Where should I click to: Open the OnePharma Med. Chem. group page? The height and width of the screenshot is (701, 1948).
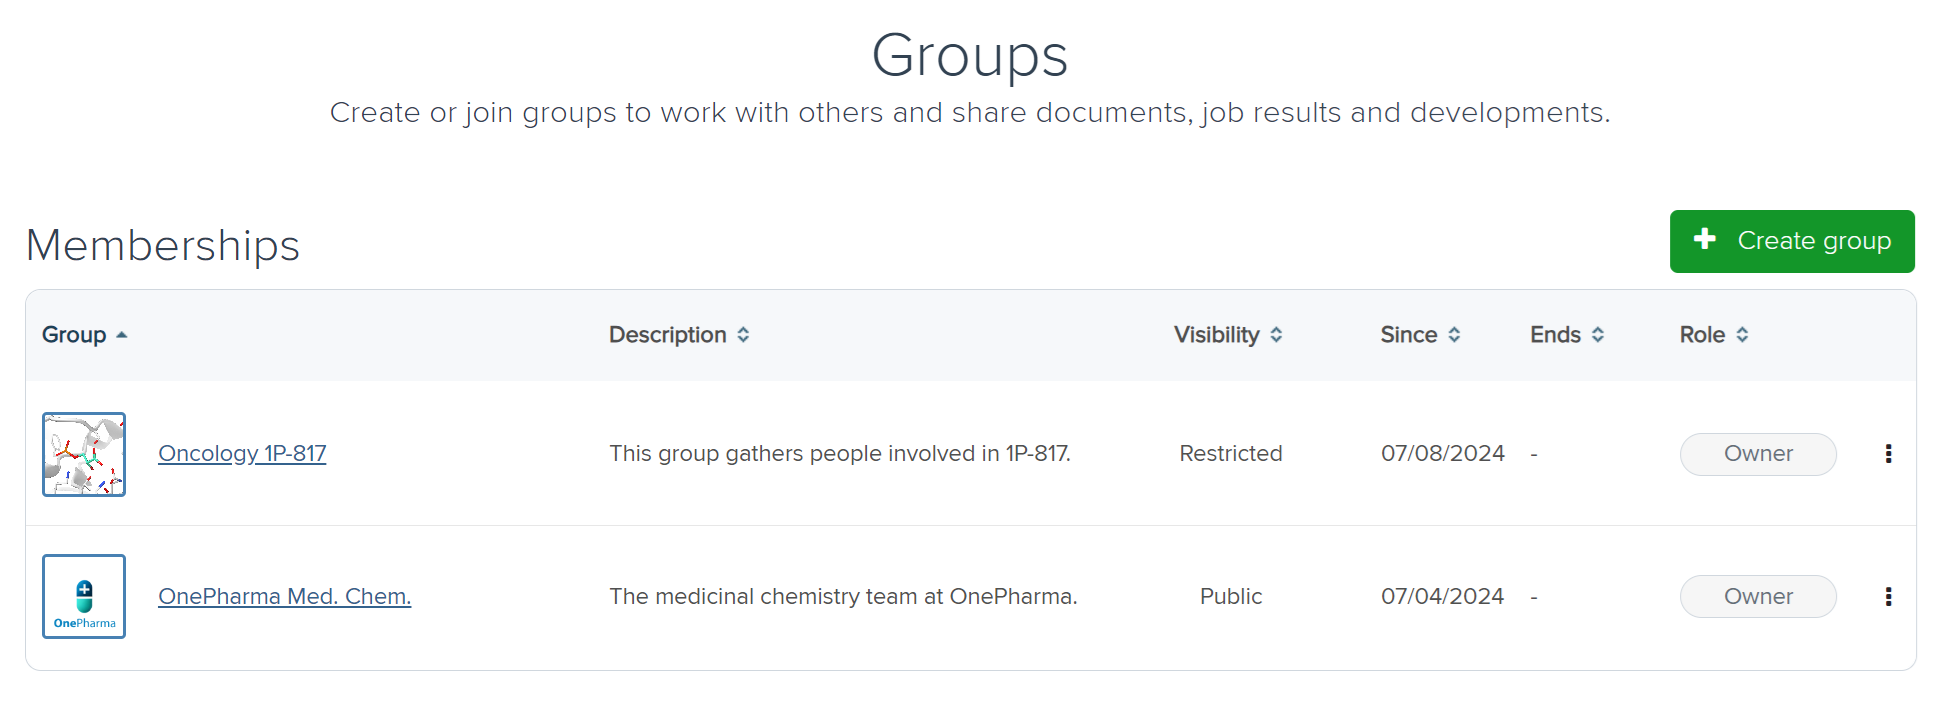[x=284, y=596]
